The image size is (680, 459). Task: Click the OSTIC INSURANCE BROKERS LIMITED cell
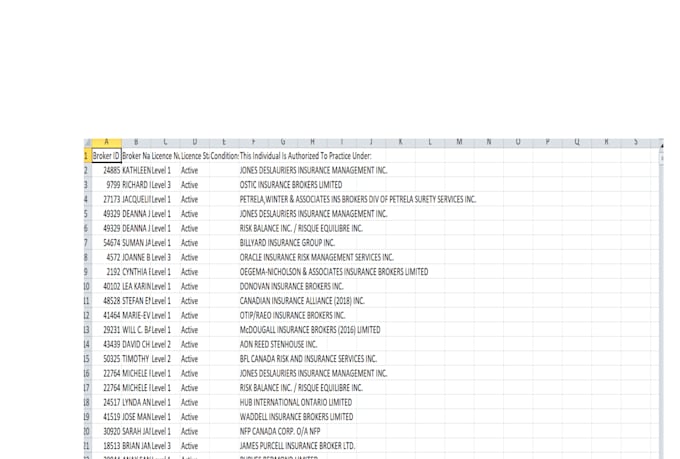[x=291, y=185]
